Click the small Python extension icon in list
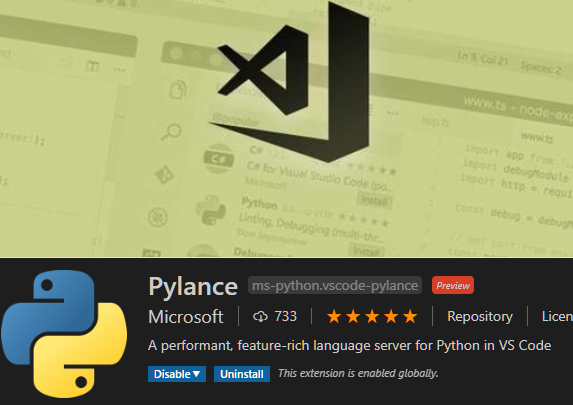This screenshot has height=405, width=573. 210,210
